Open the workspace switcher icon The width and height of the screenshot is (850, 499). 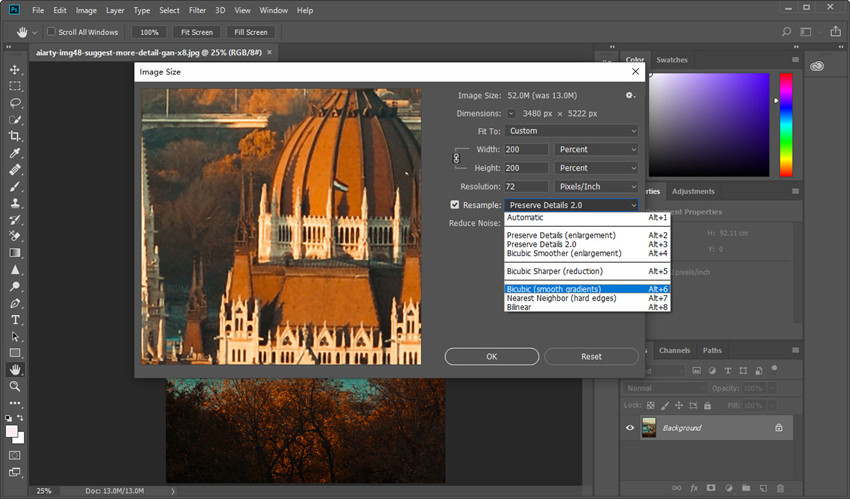pos(806,32)
